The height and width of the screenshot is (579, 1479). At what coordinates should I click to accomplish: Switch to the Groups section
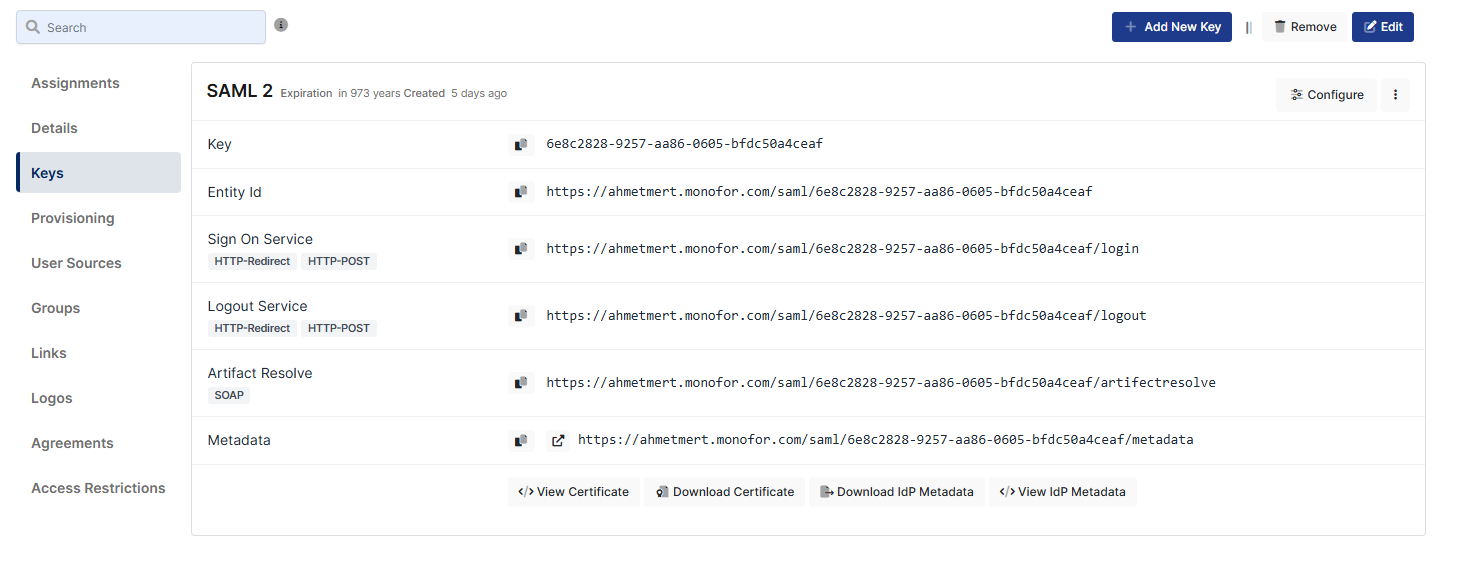pyautogui.click(x=98, y=308)
